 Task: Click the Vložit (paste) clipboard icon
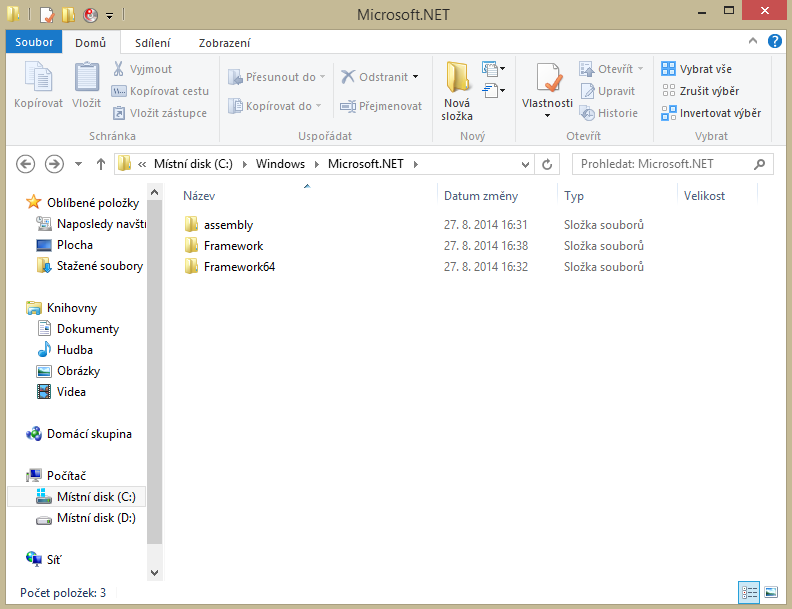click(86, 77)
